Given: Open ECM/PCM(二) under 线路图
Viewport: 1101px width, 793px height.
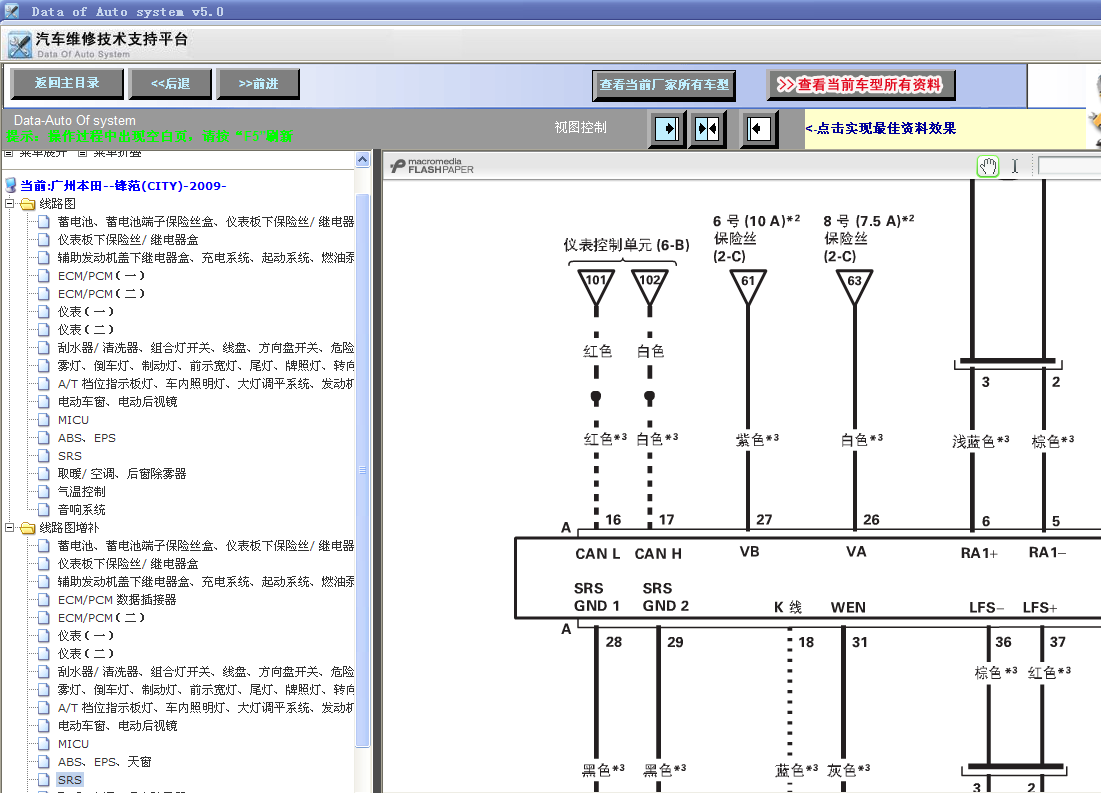Looking at the screenshot, I should tap(101, 294).
